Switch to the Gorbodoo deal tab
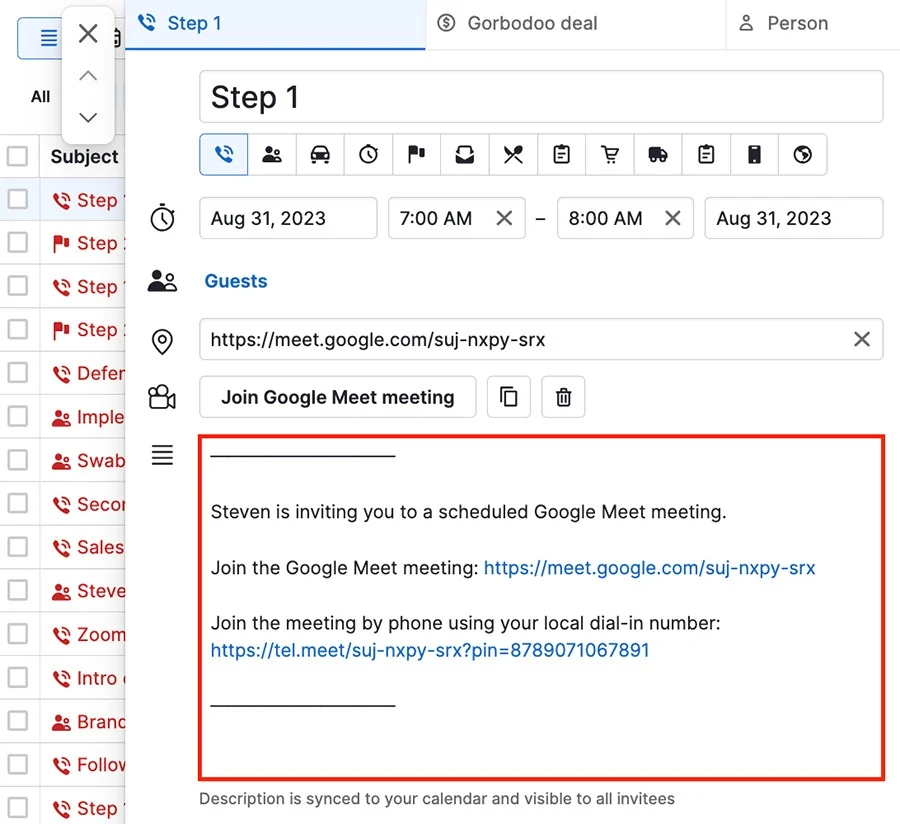900x824 pixels. click(x=532, y=23)
